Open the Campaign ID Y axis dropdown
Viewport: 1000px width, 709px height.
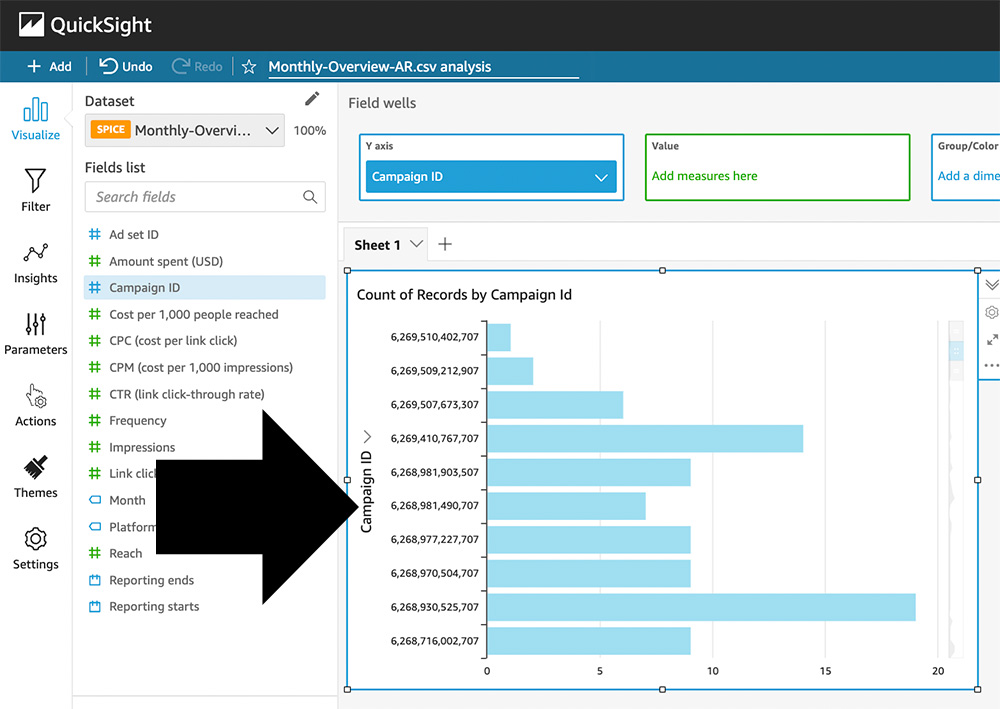[x=601, y=177]
